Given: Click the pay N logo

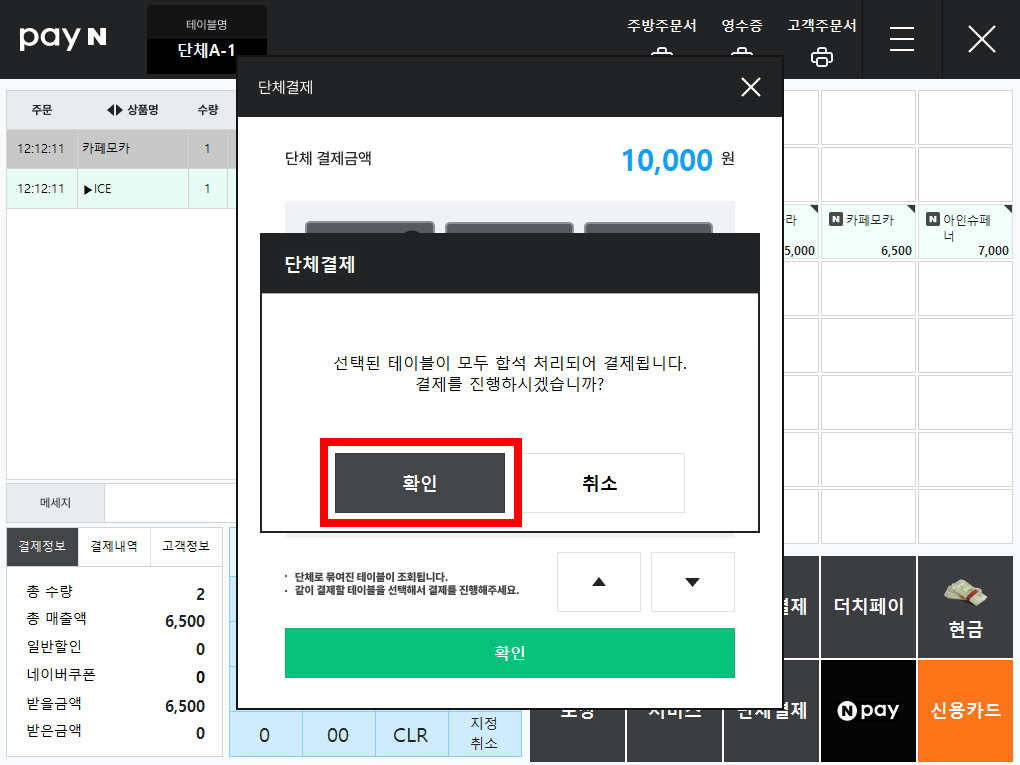Looking at the screenshot, I should click(62, 38).
